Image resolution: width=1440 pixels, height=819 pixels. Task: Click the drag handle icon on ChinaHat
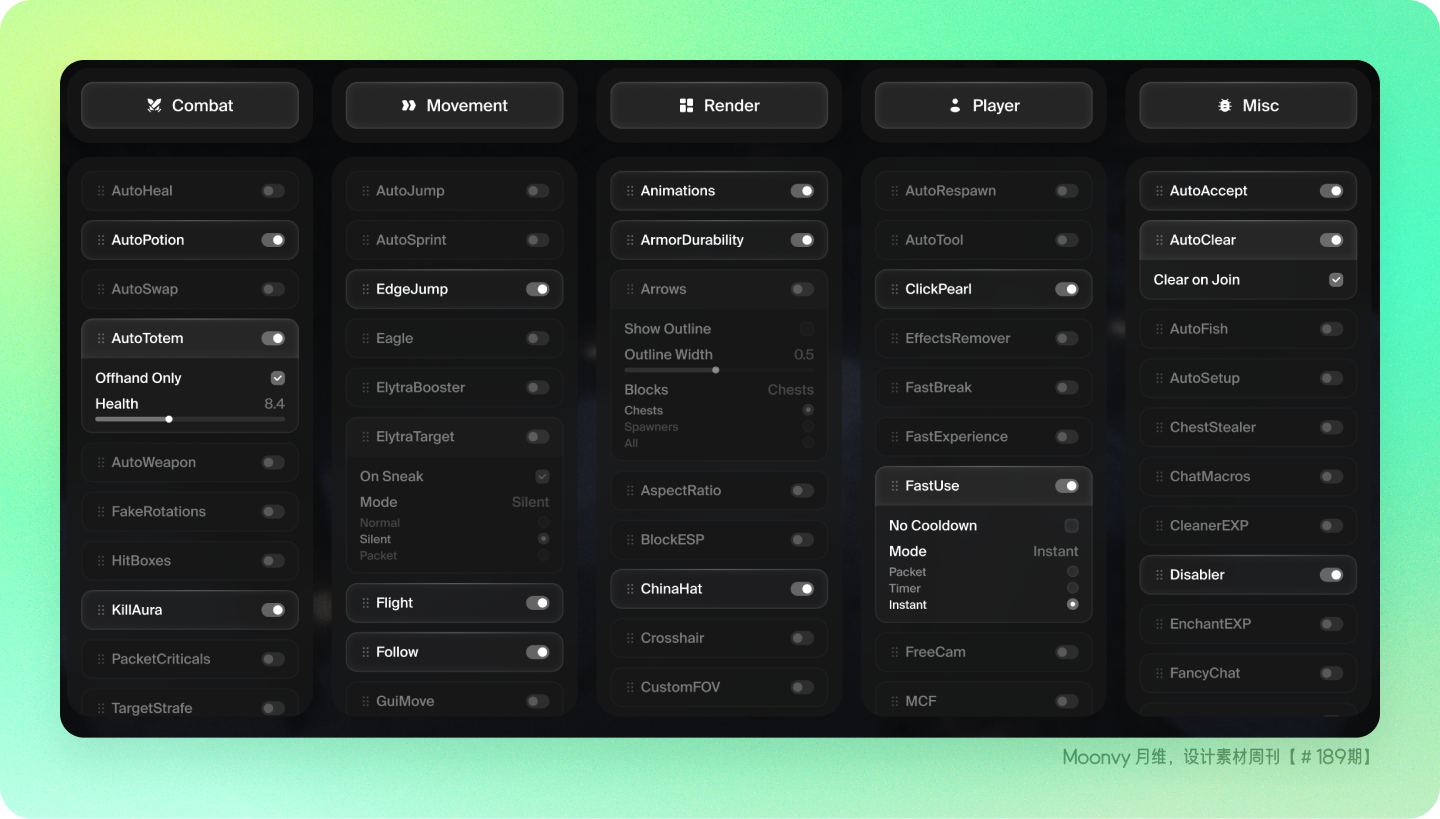(630, 589)
